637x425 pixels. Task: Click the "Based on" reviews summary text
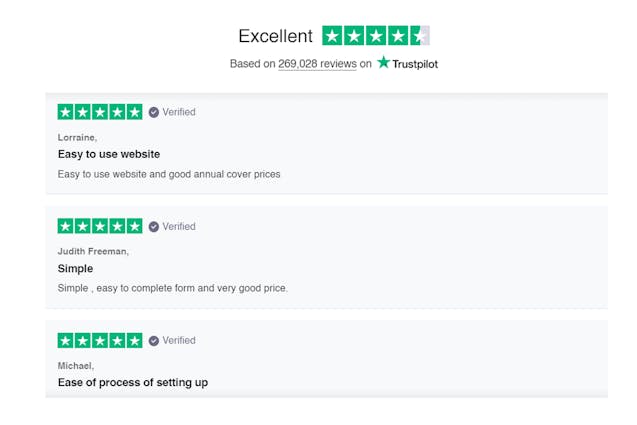252,64
